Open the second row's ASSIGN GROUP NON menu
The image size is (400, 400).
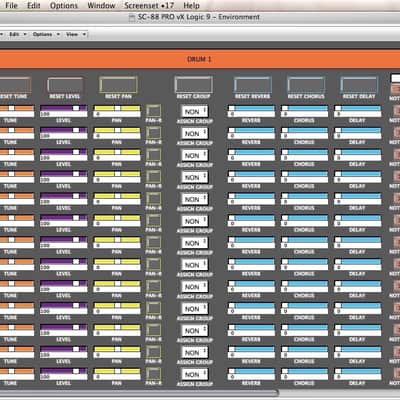[195, 133]
